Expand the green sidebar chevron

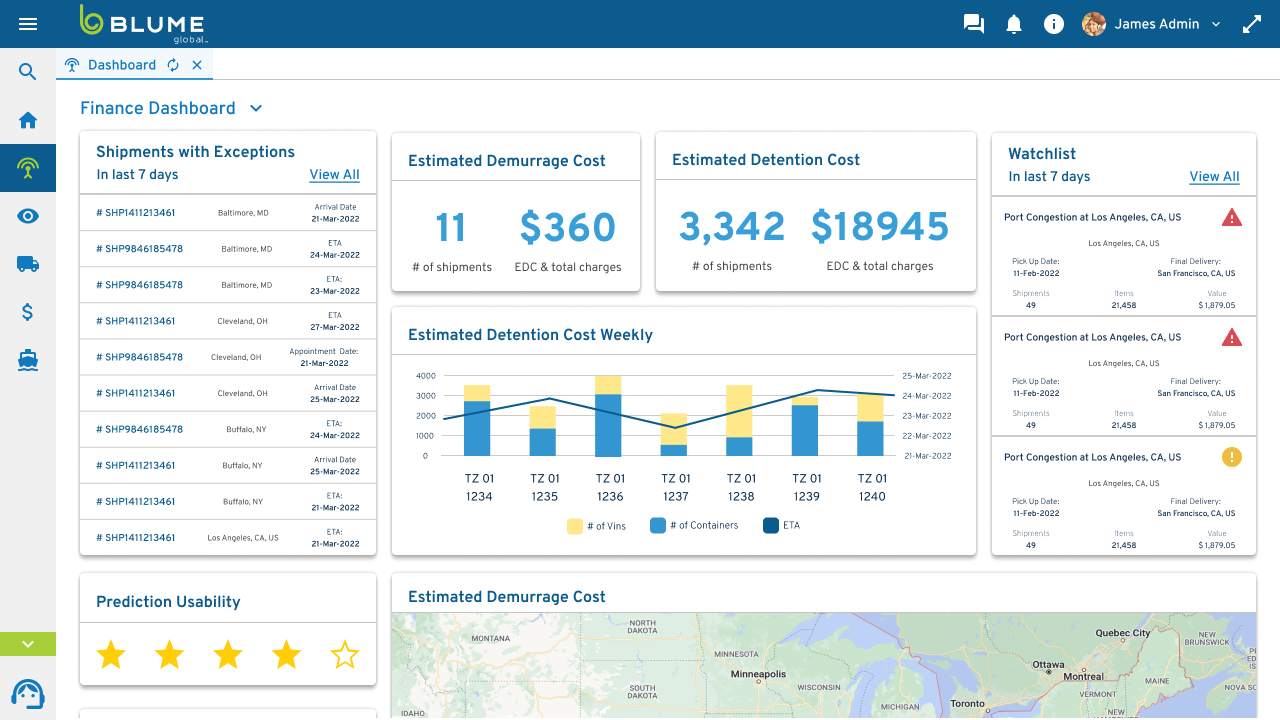coord(28,644)
